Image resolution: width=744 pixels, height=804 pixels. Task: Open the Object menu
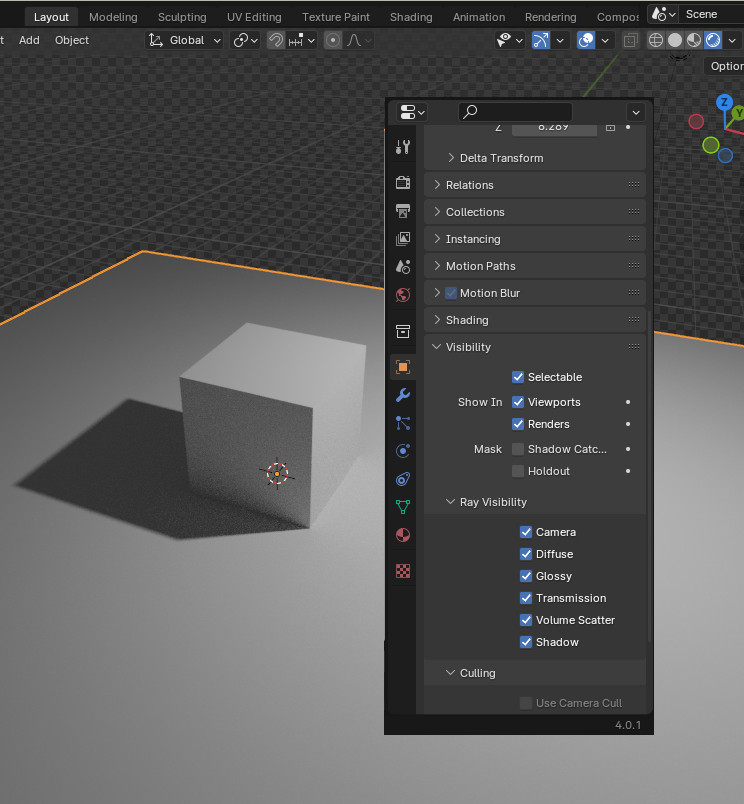72,40
